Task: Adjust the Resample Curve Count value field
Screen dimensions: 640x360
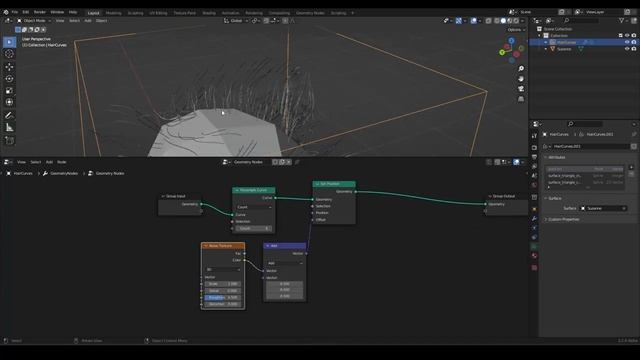Action: click(254, 229)
